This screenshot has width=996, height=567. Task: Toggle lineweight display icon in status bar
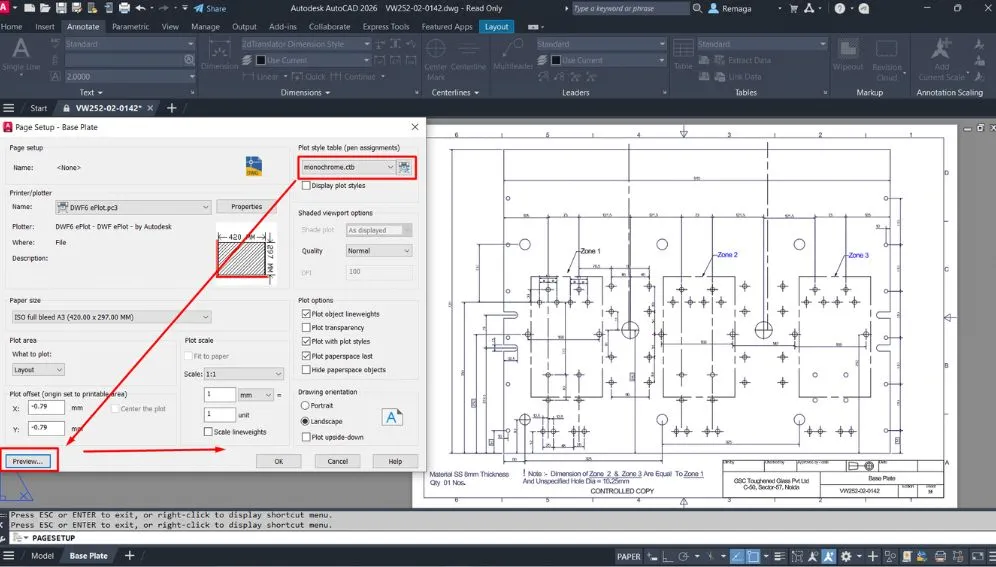(x=779, y=556)
